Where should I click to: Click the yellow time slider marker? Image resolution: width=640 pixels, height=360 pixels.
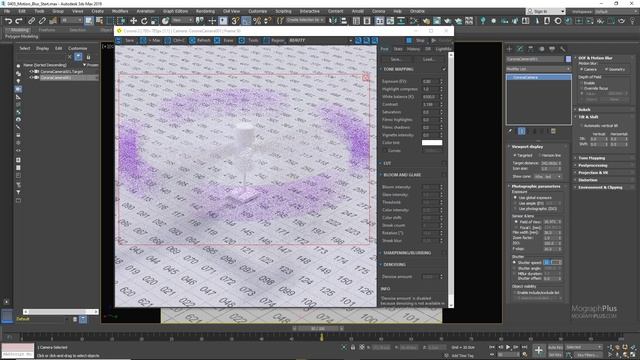pos(322,337)
